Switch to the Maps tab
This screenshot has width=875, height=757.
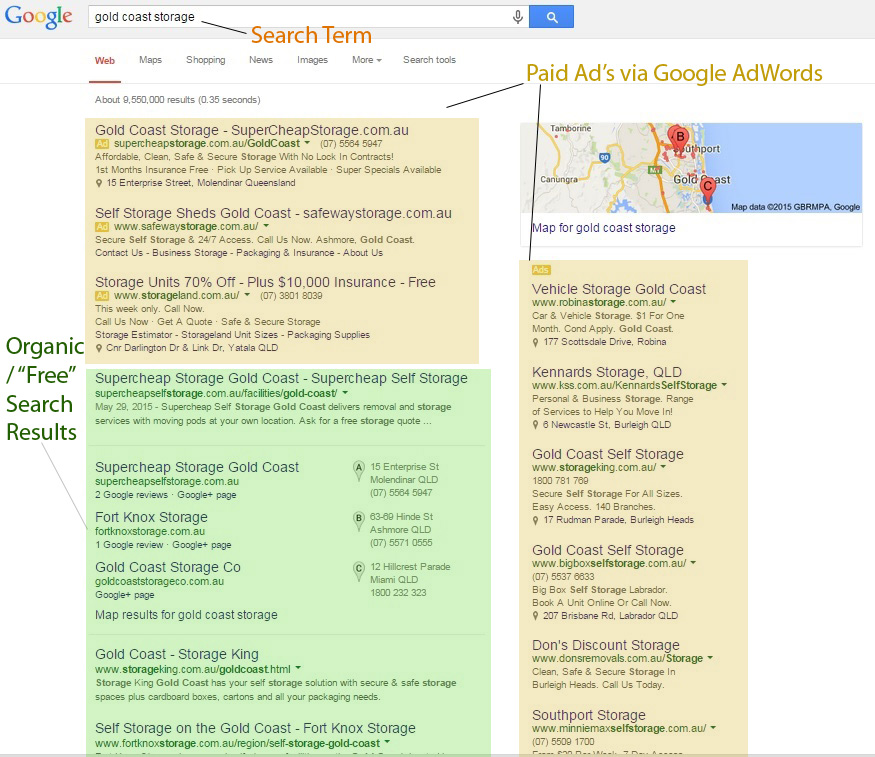coord(150,60)
